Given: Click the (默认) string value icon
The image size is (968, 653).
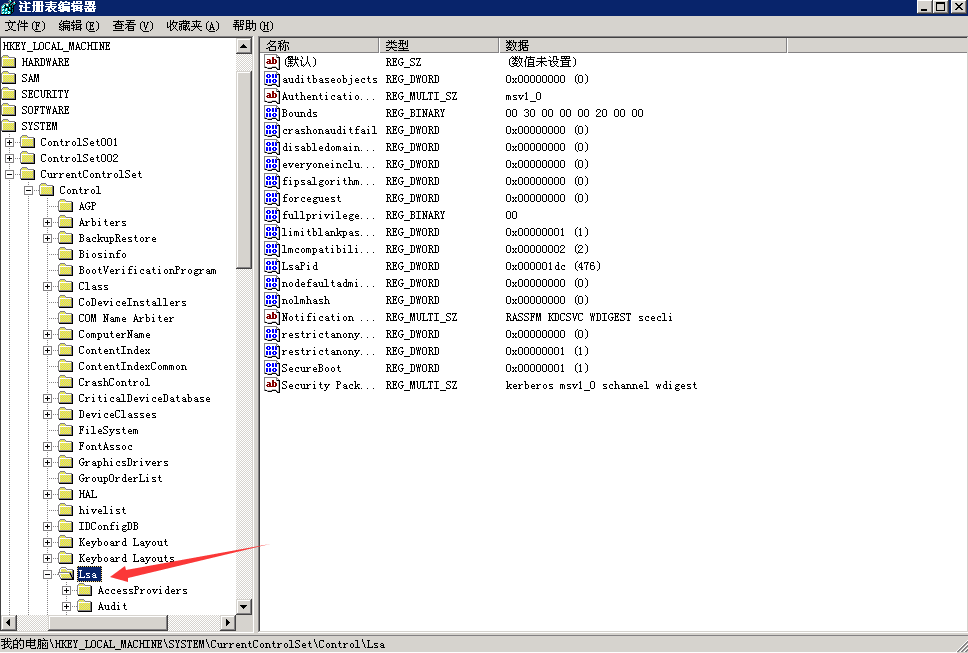Looking at the screenshot, I should pos(272,62).
